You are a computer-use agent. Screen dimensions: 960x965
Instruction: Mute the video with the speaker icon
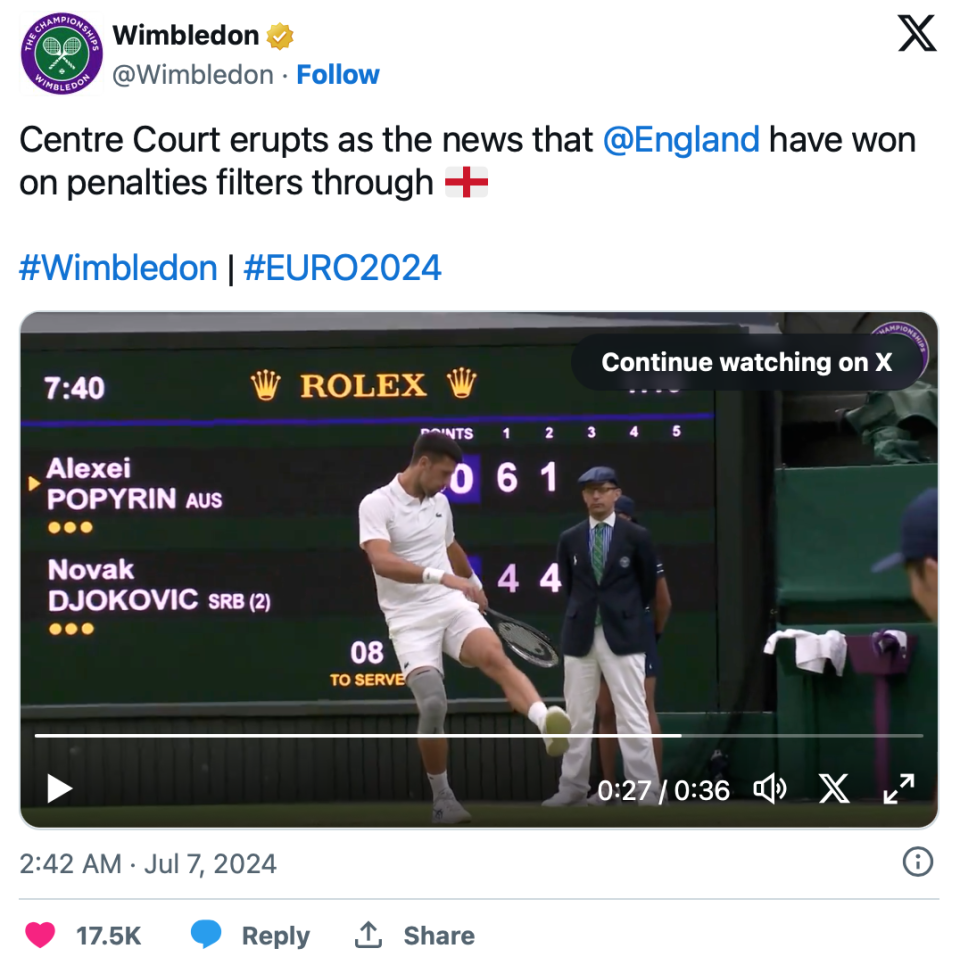point(769,789)
